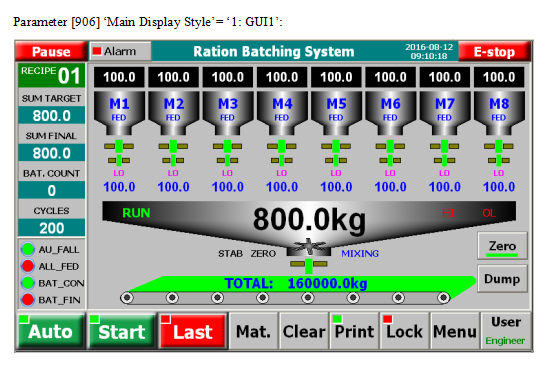Image resolution: width=553 pixels, height=373 pixels.
Task: Select the M8 hopper icon
Action: click(499, 113)
